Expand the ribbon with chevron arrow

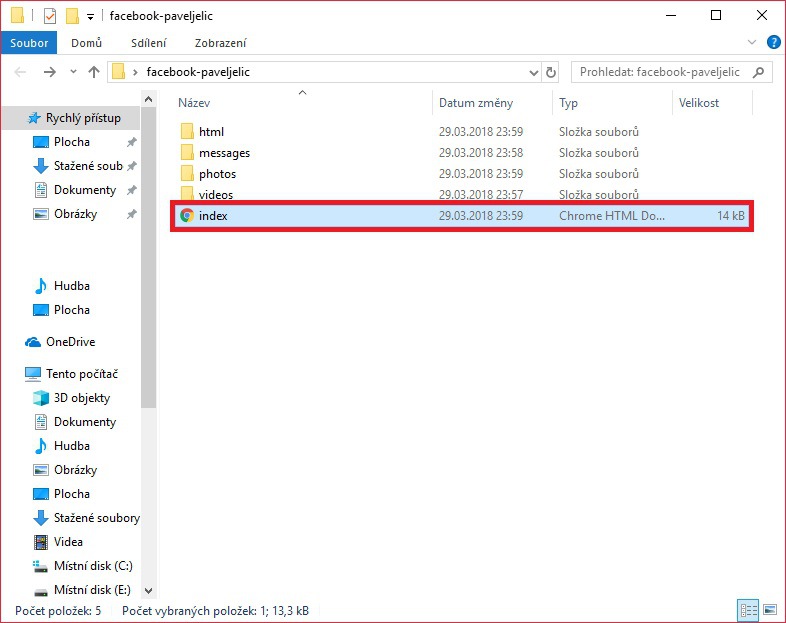(x=751, y=43)
